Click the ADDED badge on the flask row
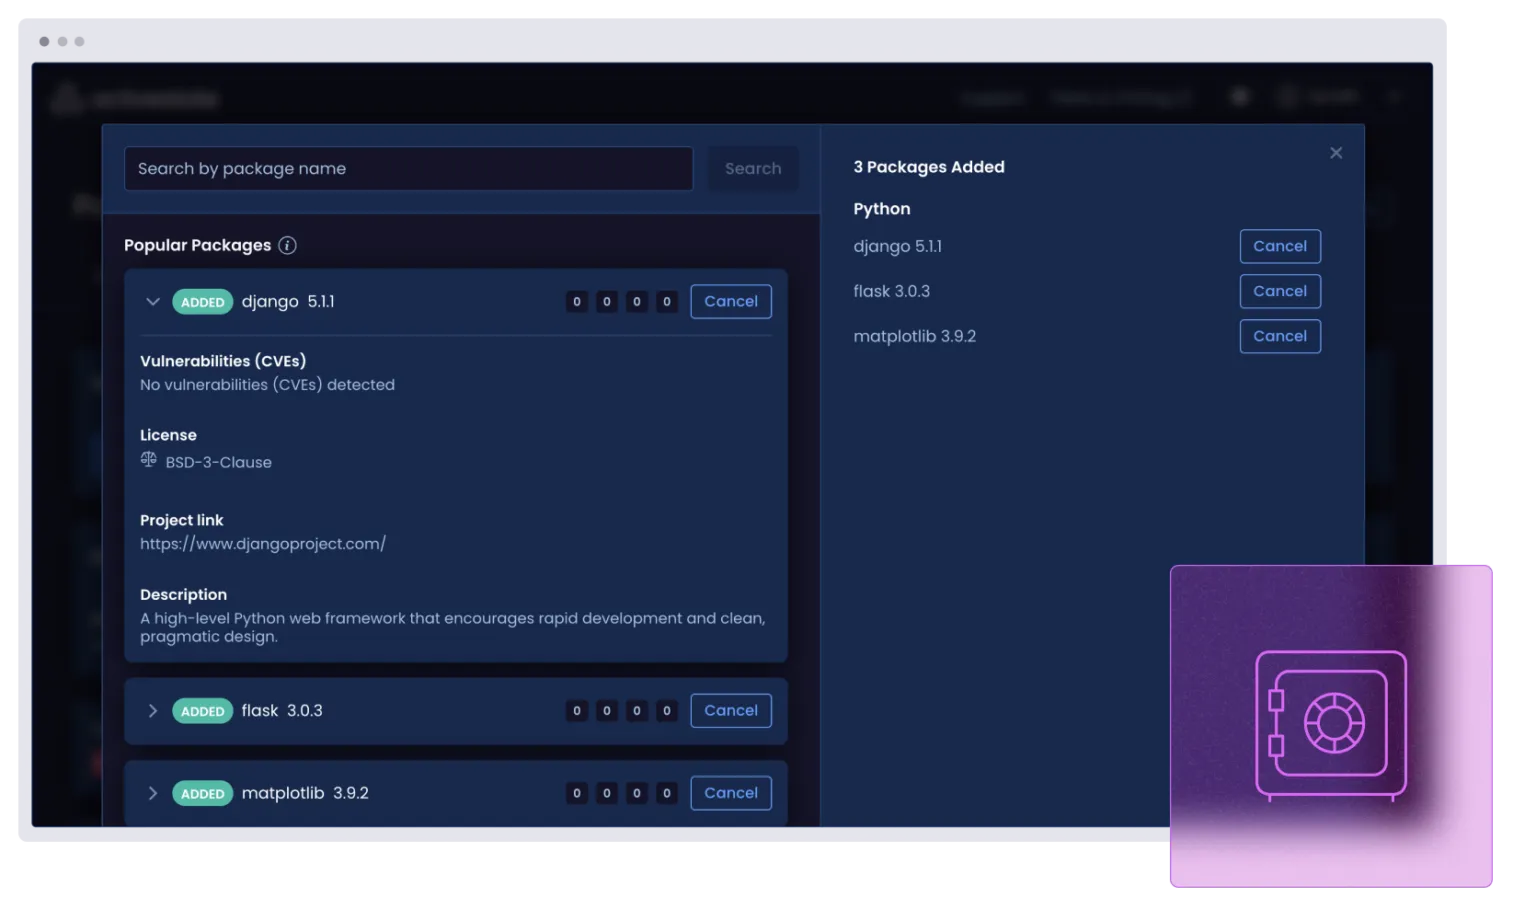This screenshot has width=1536, height=920. coord(202,711)
